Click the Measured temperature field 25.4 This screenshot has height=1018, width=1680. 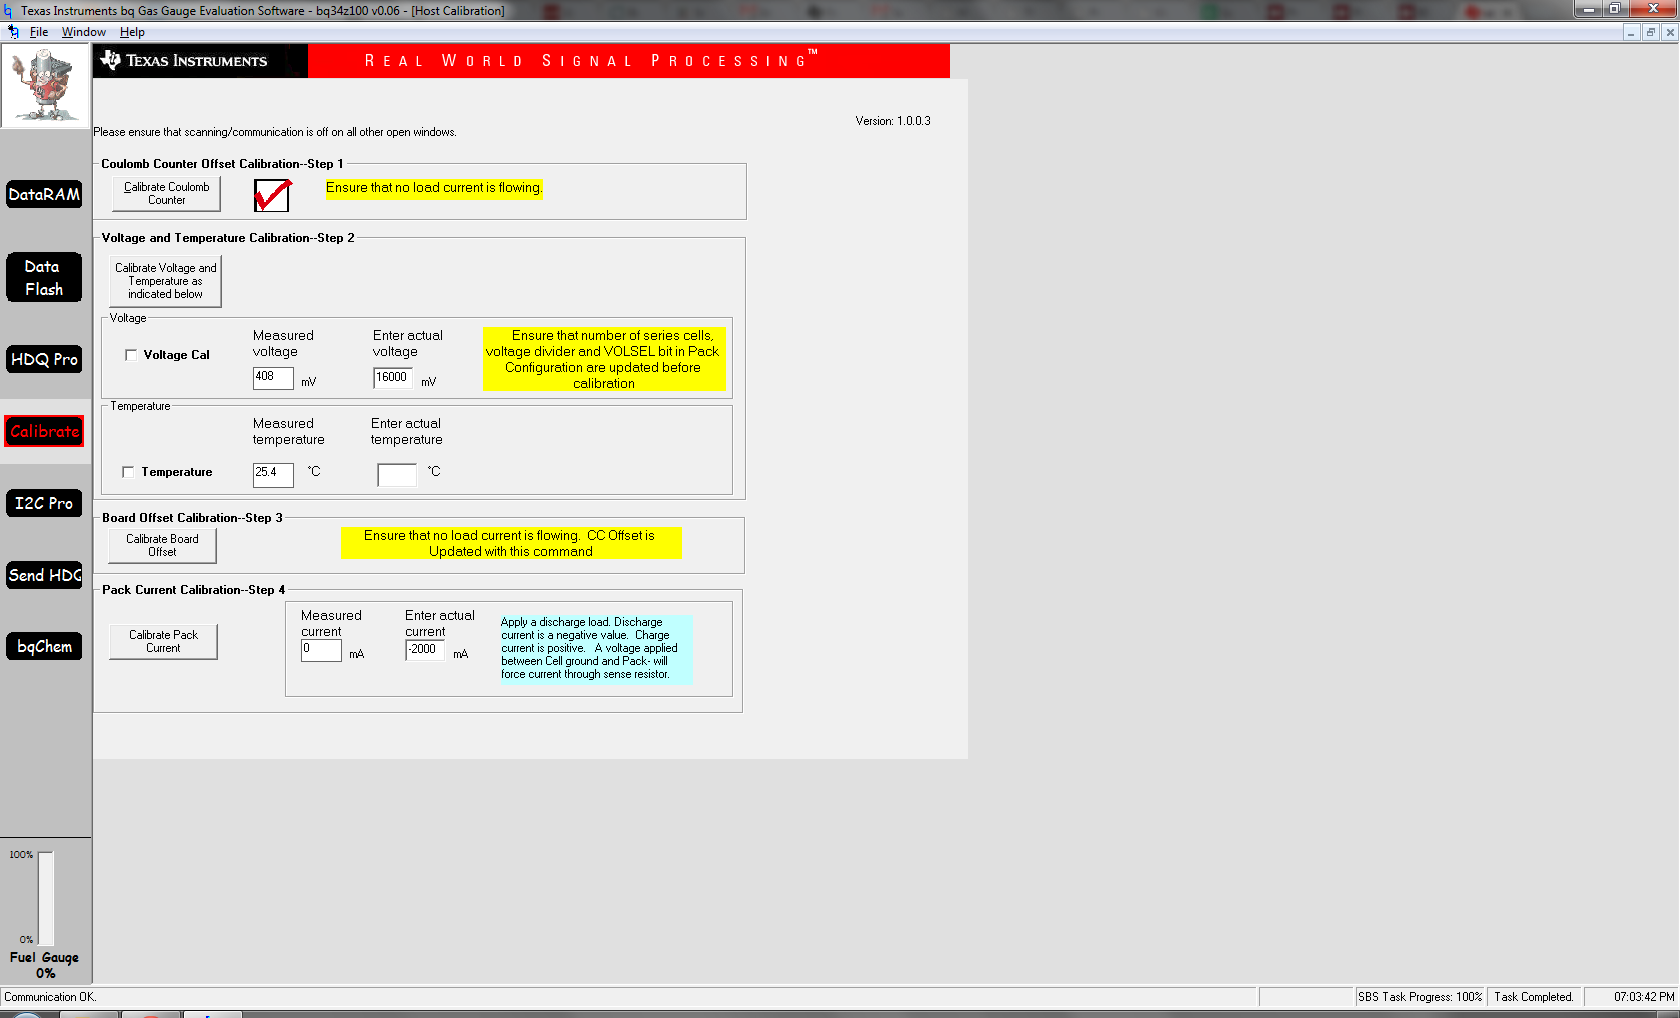273,474
